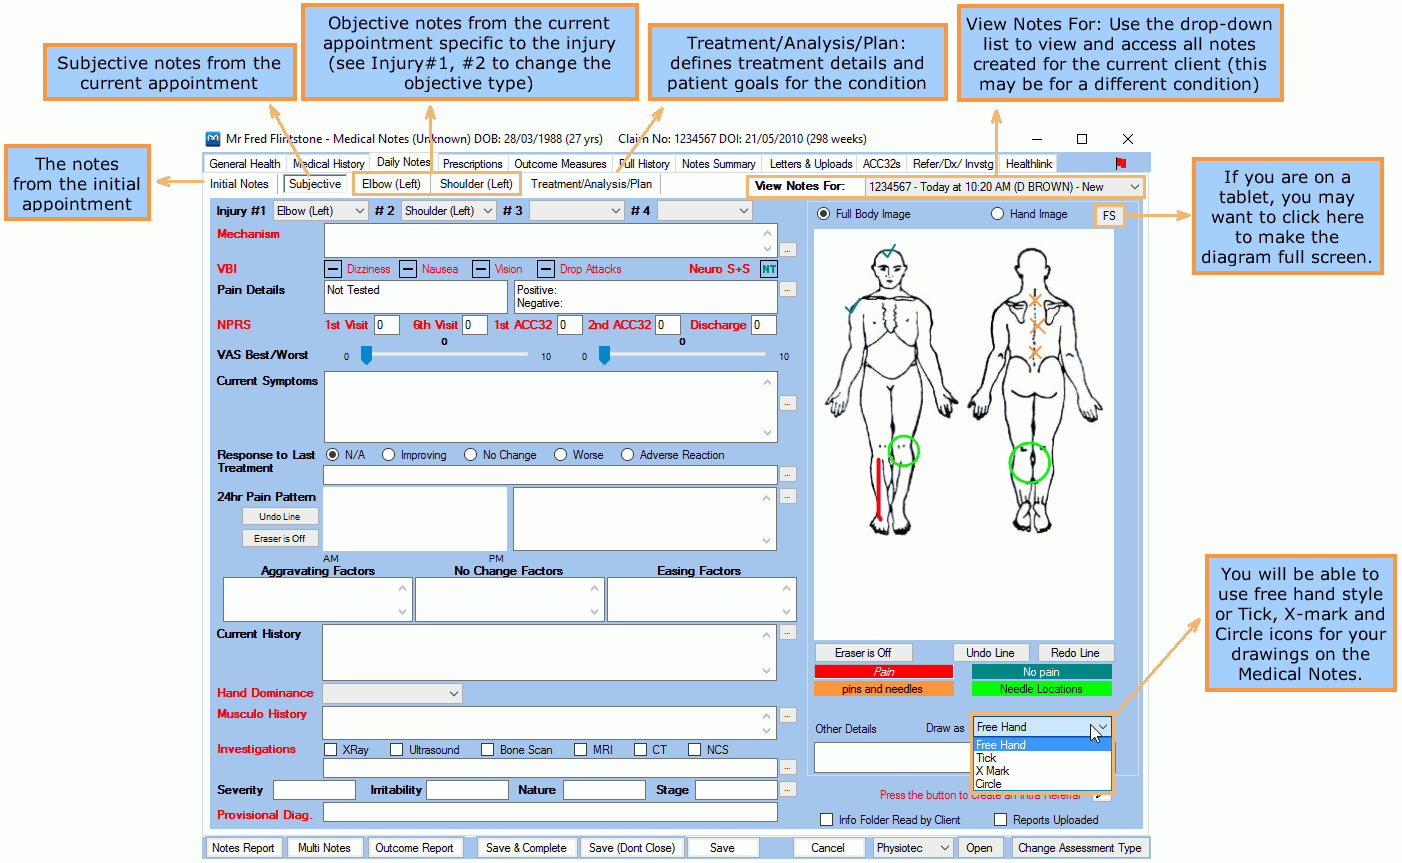
Task: Expand the Hand Dominance dropdown
Action: [392, 694]
